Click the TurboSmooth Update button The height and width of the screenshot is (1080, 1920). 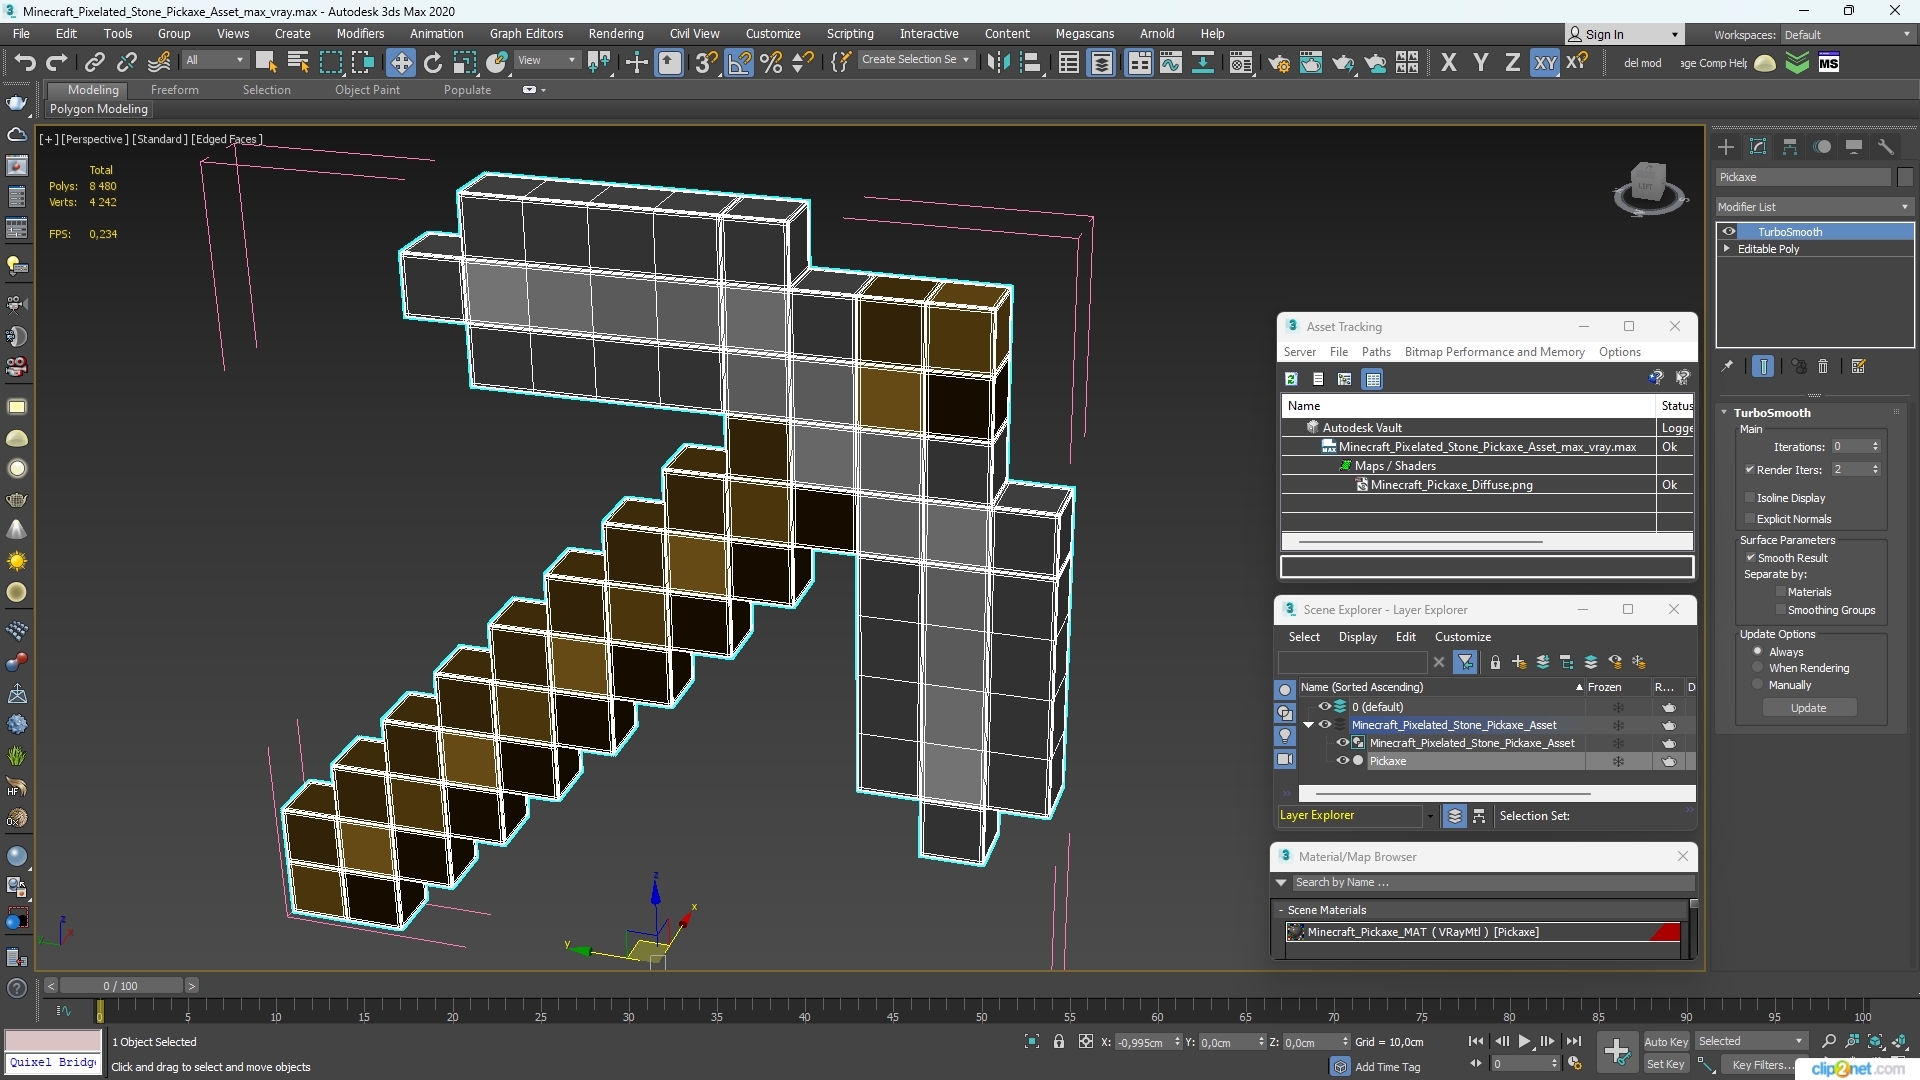coord(1808,708)
